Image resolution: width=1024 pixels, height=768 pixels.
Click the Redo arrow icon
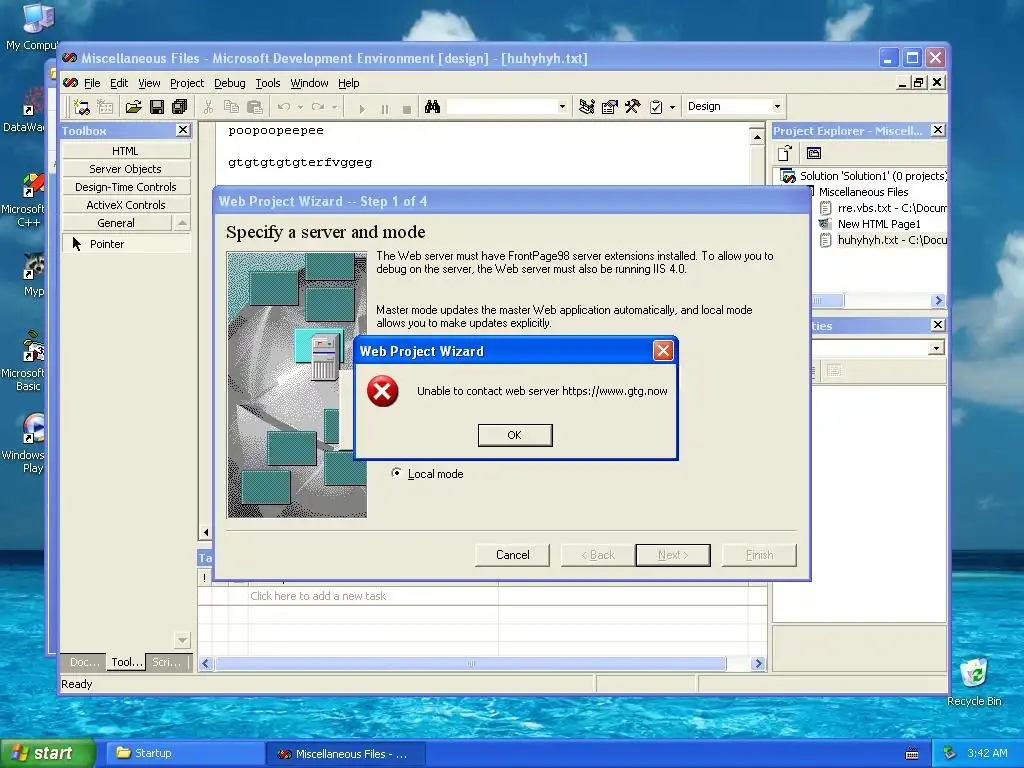pos(318,107)
